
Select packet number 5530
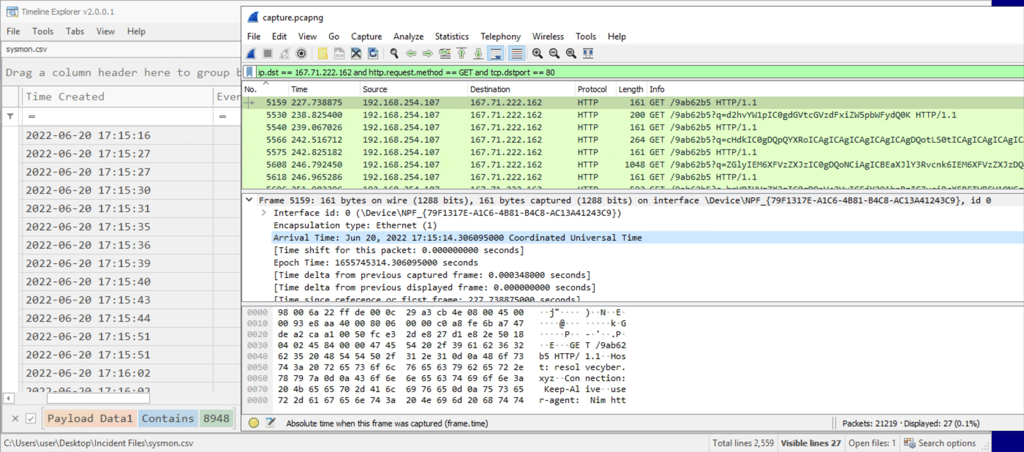coord(633,115)
